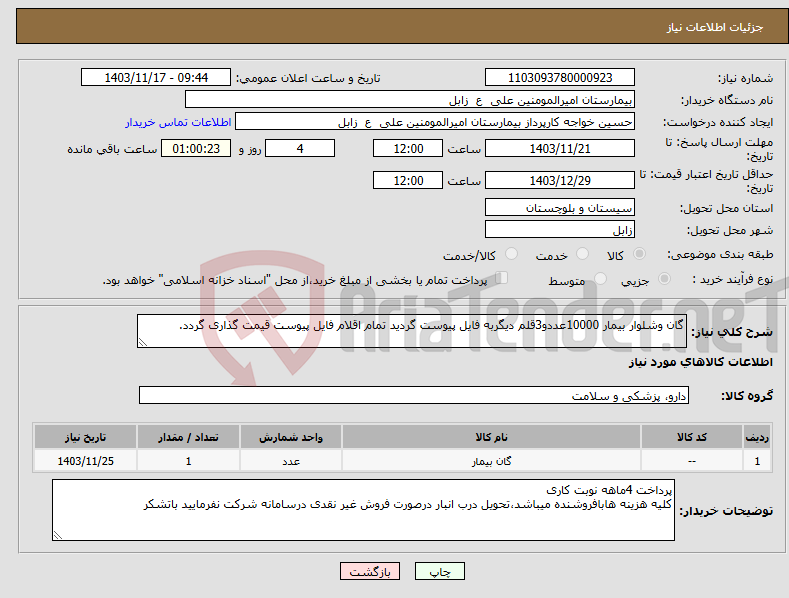The width and height of the screenshot is (789, 598).
Task: Open the اطلاعات تماس خریدار link
Action: [x=178, y=122]
